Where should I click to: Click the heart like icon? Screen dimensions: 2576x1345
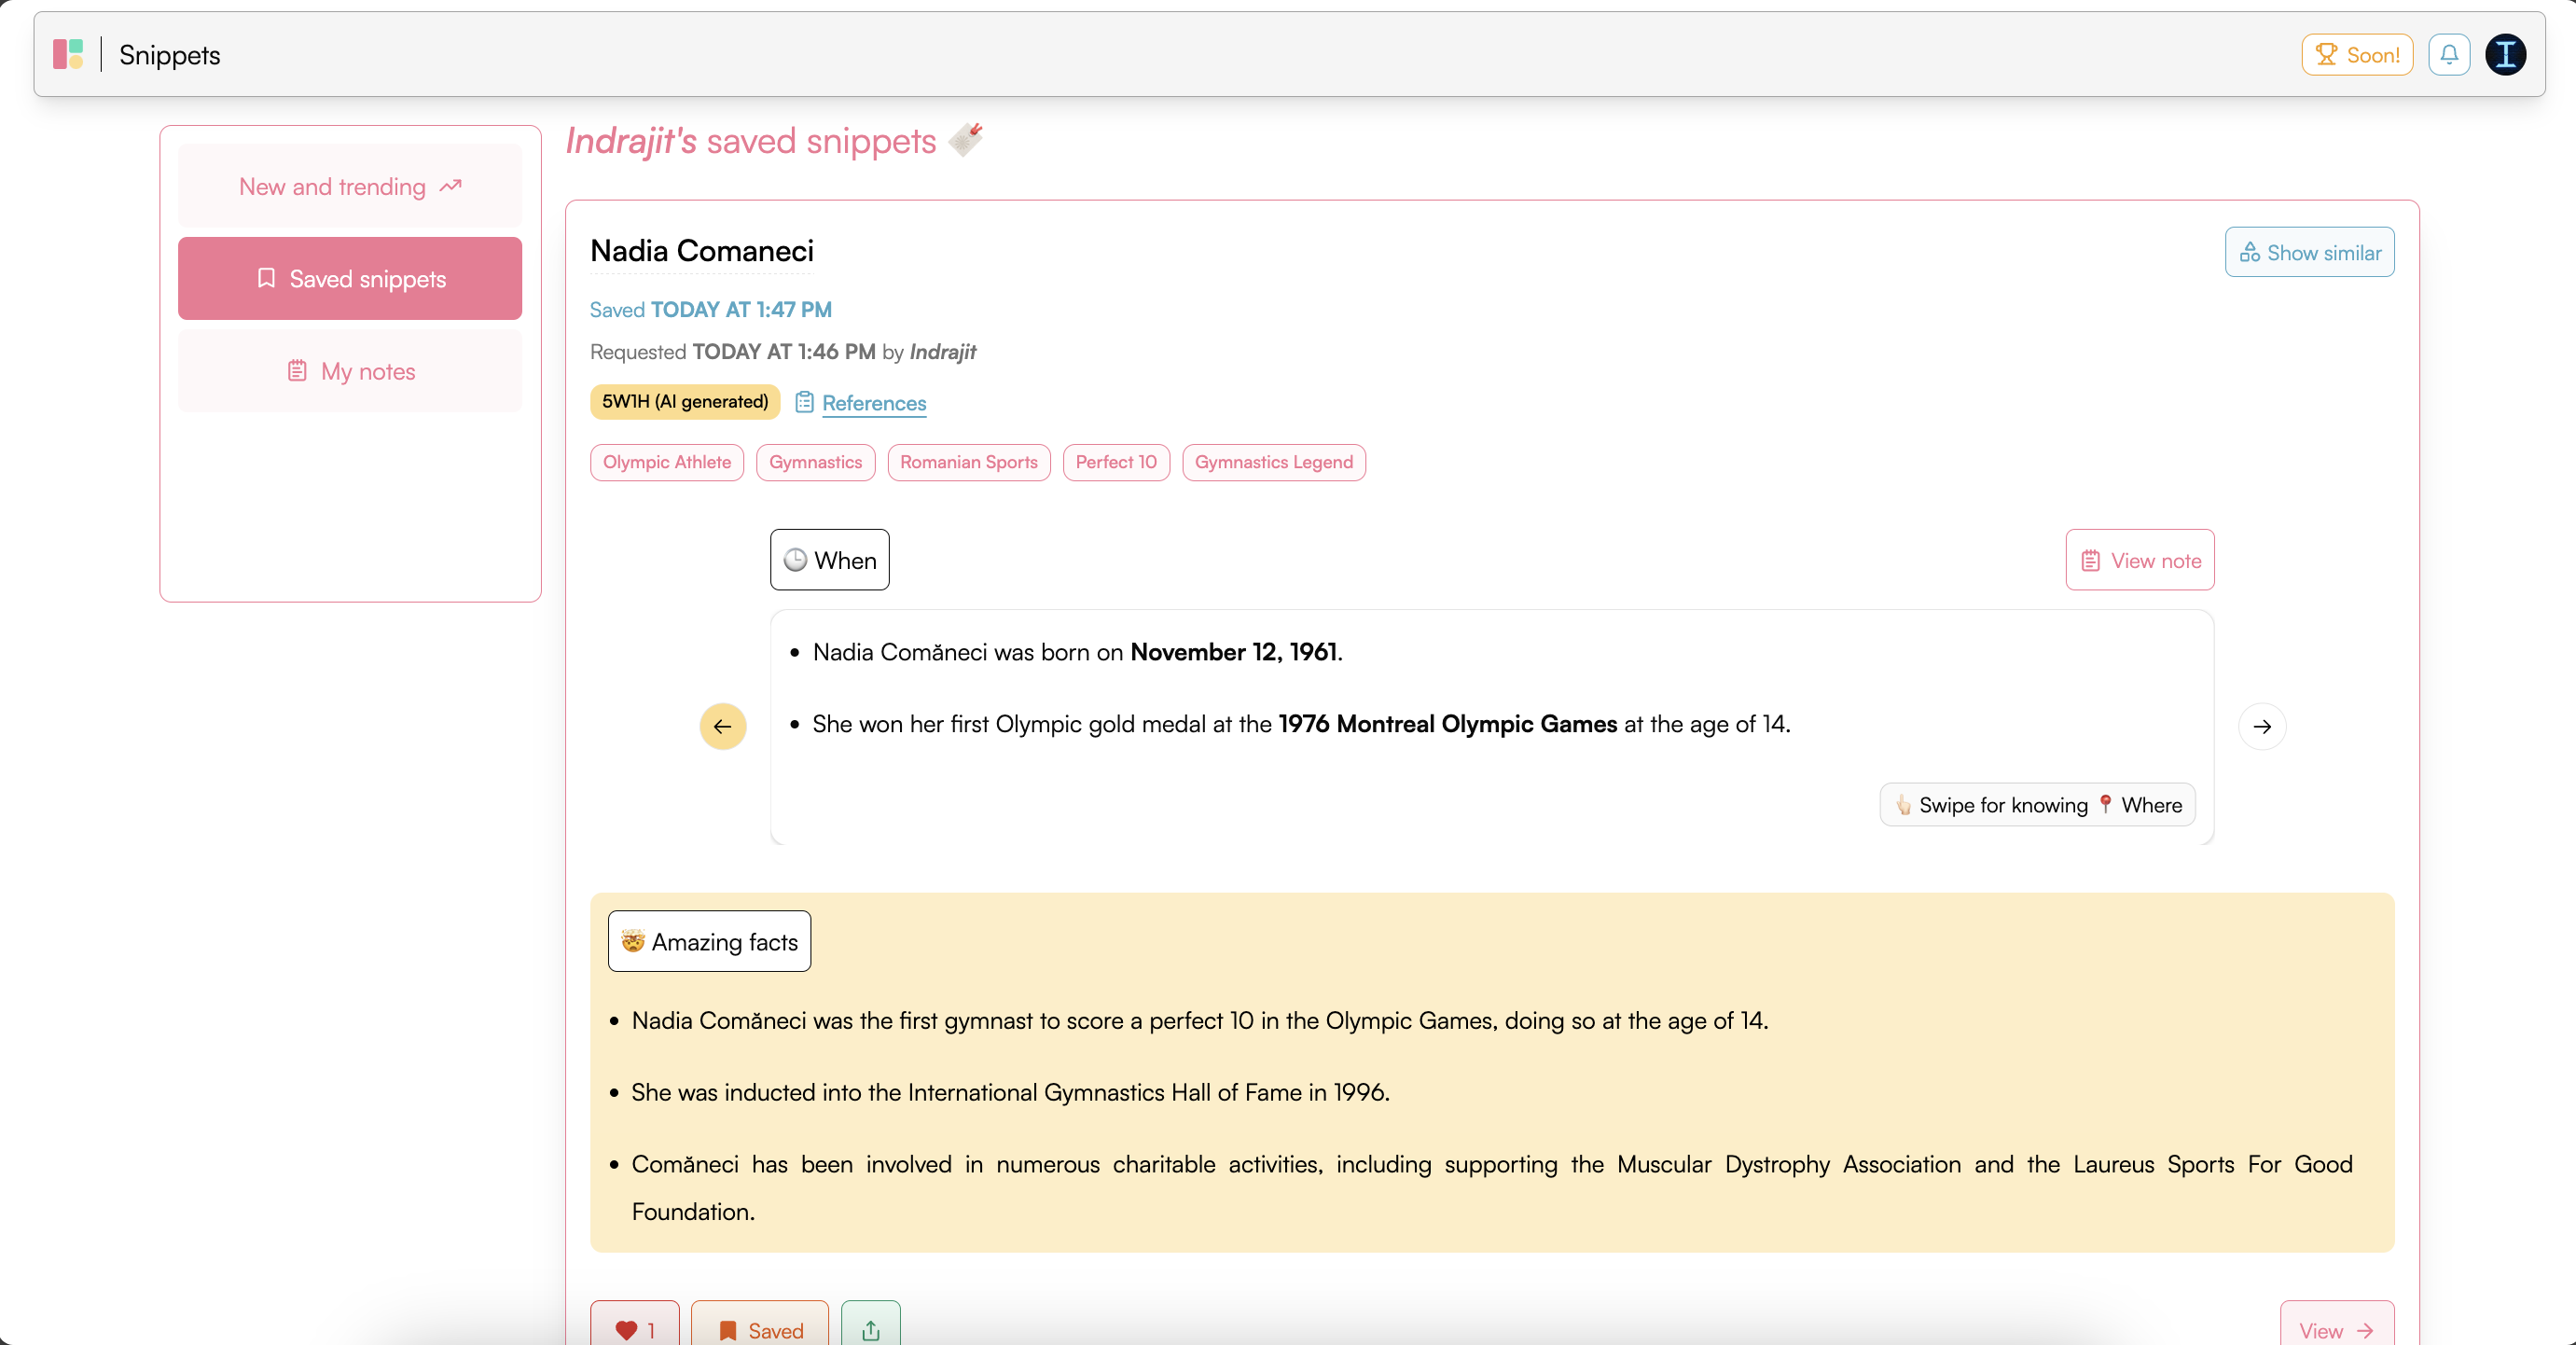click(x=627, y=1329)
